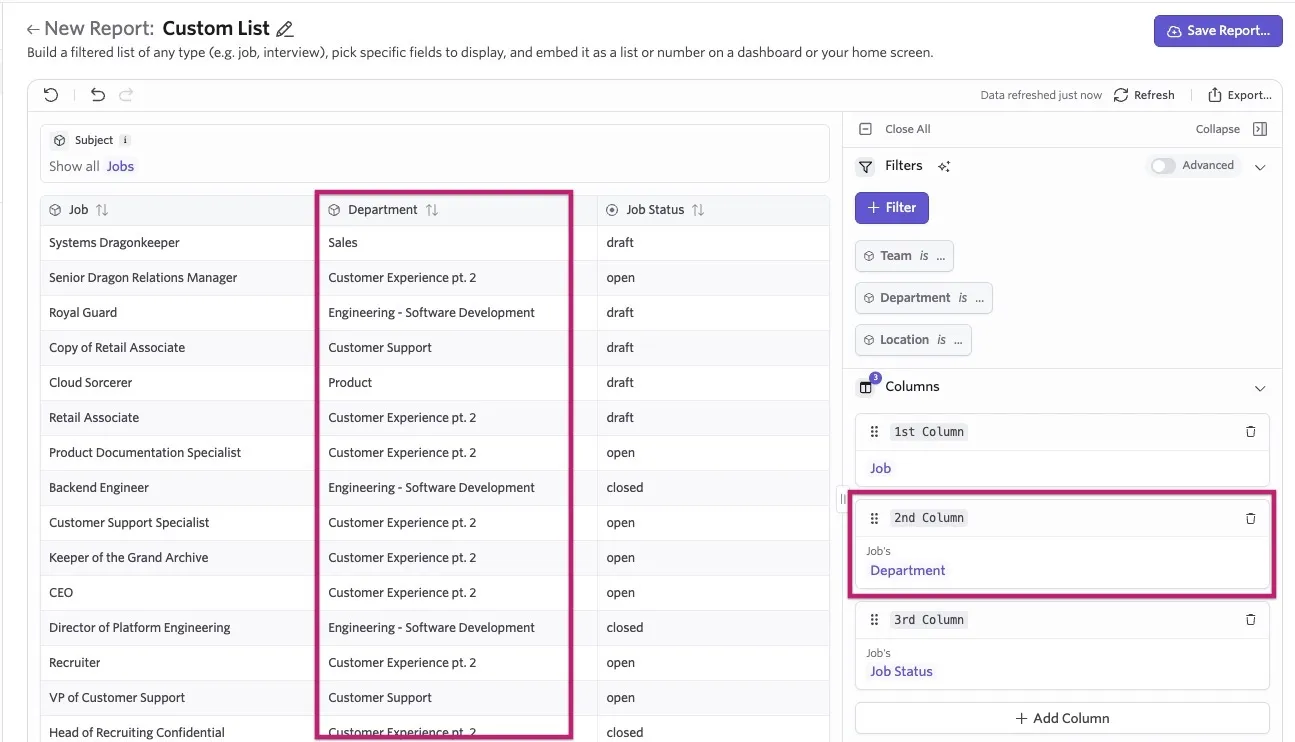Collapse the Filters section chevron

(x=1260, y=167)
